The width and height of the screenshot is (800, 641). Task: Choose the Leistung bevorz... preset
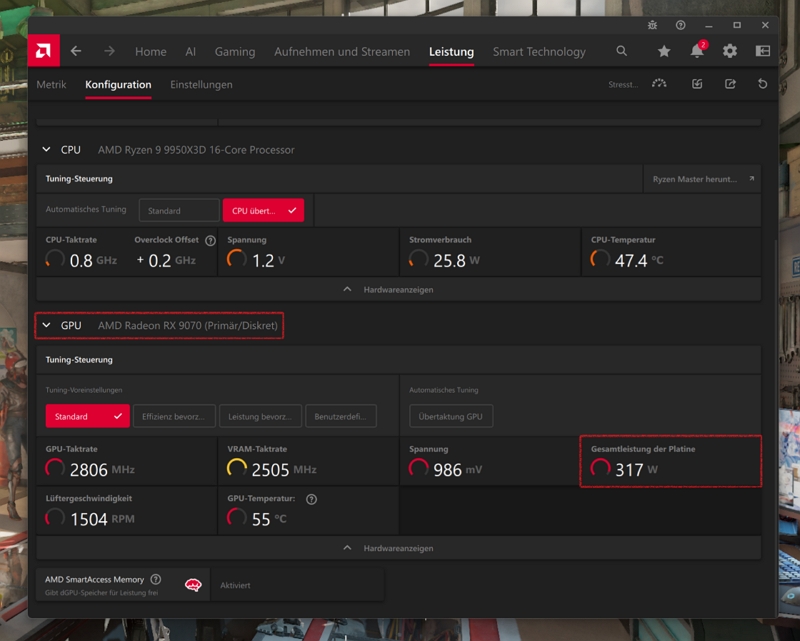click(x=260, y=416)
